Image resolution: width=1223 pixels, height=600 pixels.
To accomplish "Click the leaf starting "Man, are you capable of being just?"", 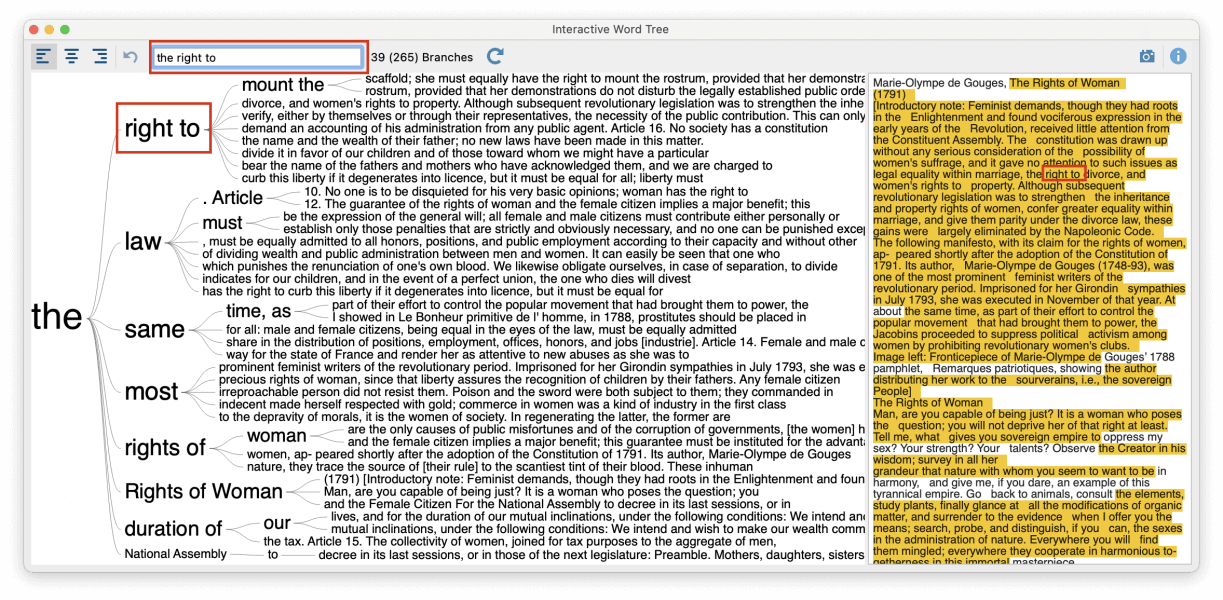I will pos(541,491).
